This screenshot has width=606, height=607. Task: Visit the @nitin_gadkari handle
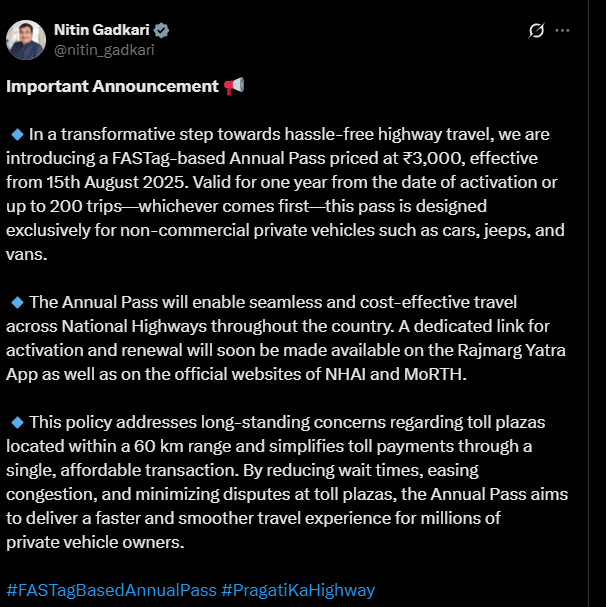(x=104, y=50)
